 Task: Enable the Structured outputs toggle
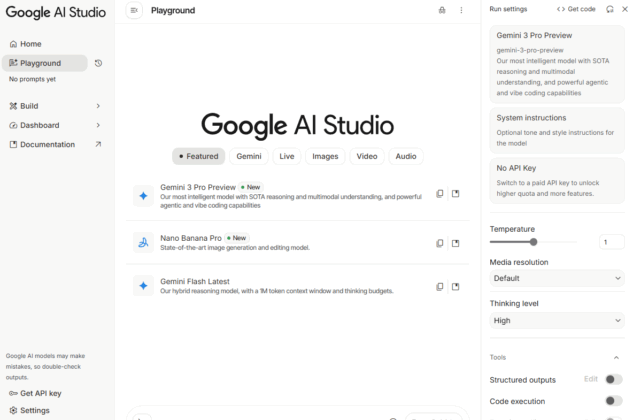[613, 379]
